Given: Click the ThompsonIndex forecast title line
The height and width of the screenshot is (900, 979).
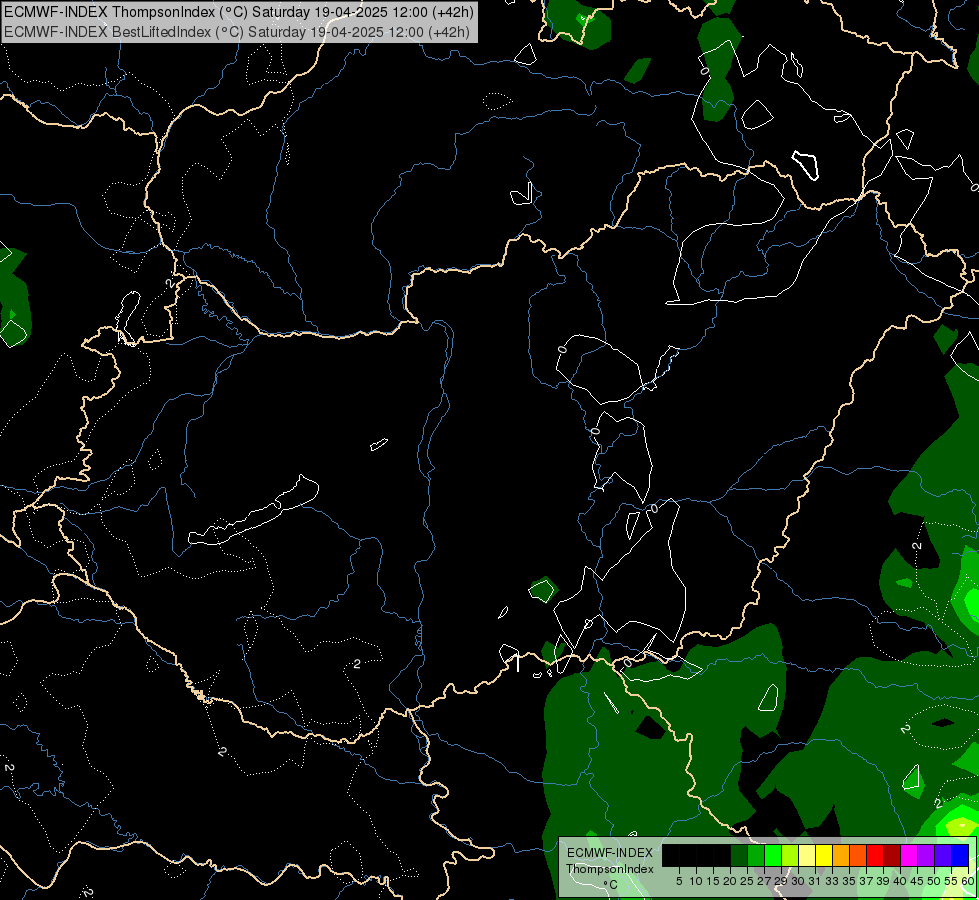Looking at the screenshot, I should [x=239, y=12].
